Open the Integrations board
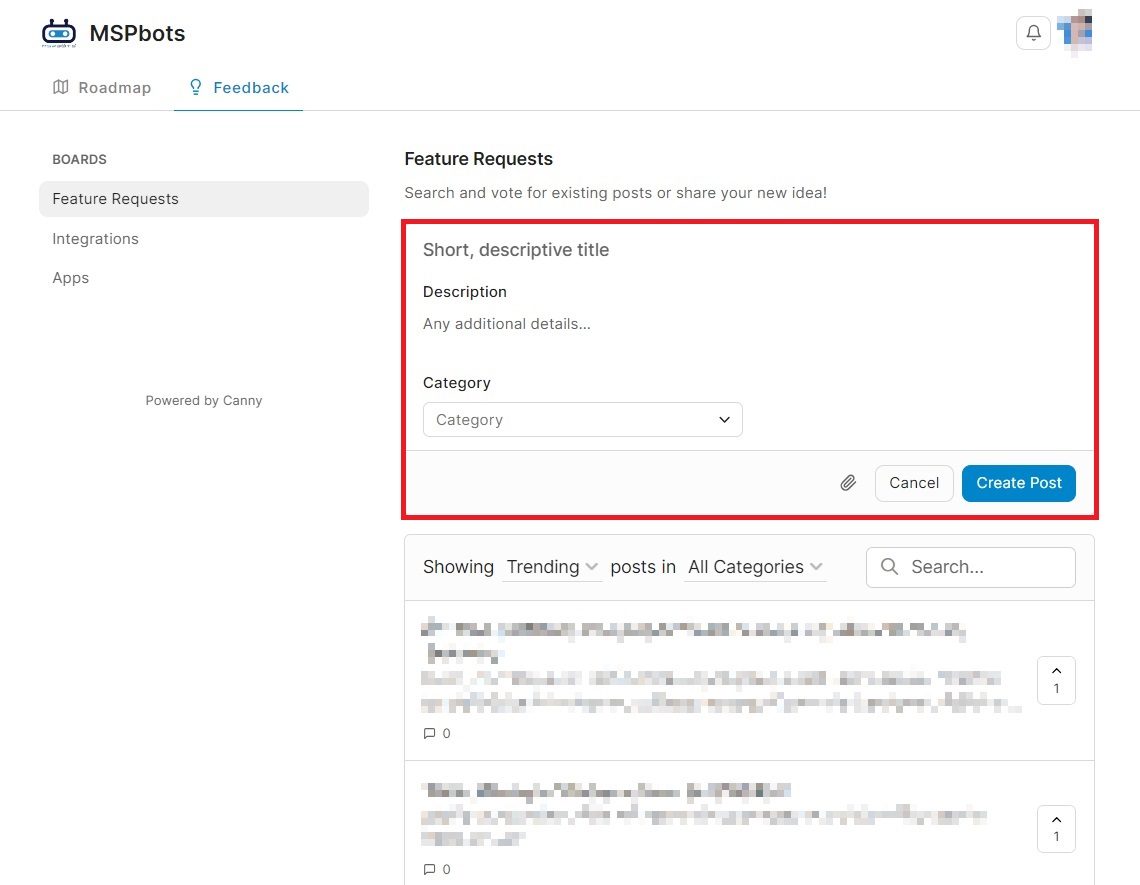Viewport: 1140px width, 885px height. (x=96, y=239)
